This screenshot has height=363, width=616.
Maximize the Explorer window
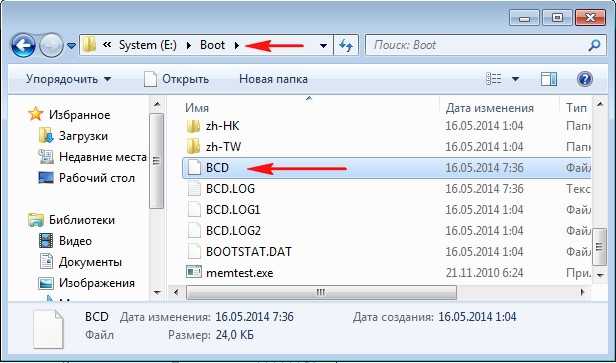pos(557,18)
